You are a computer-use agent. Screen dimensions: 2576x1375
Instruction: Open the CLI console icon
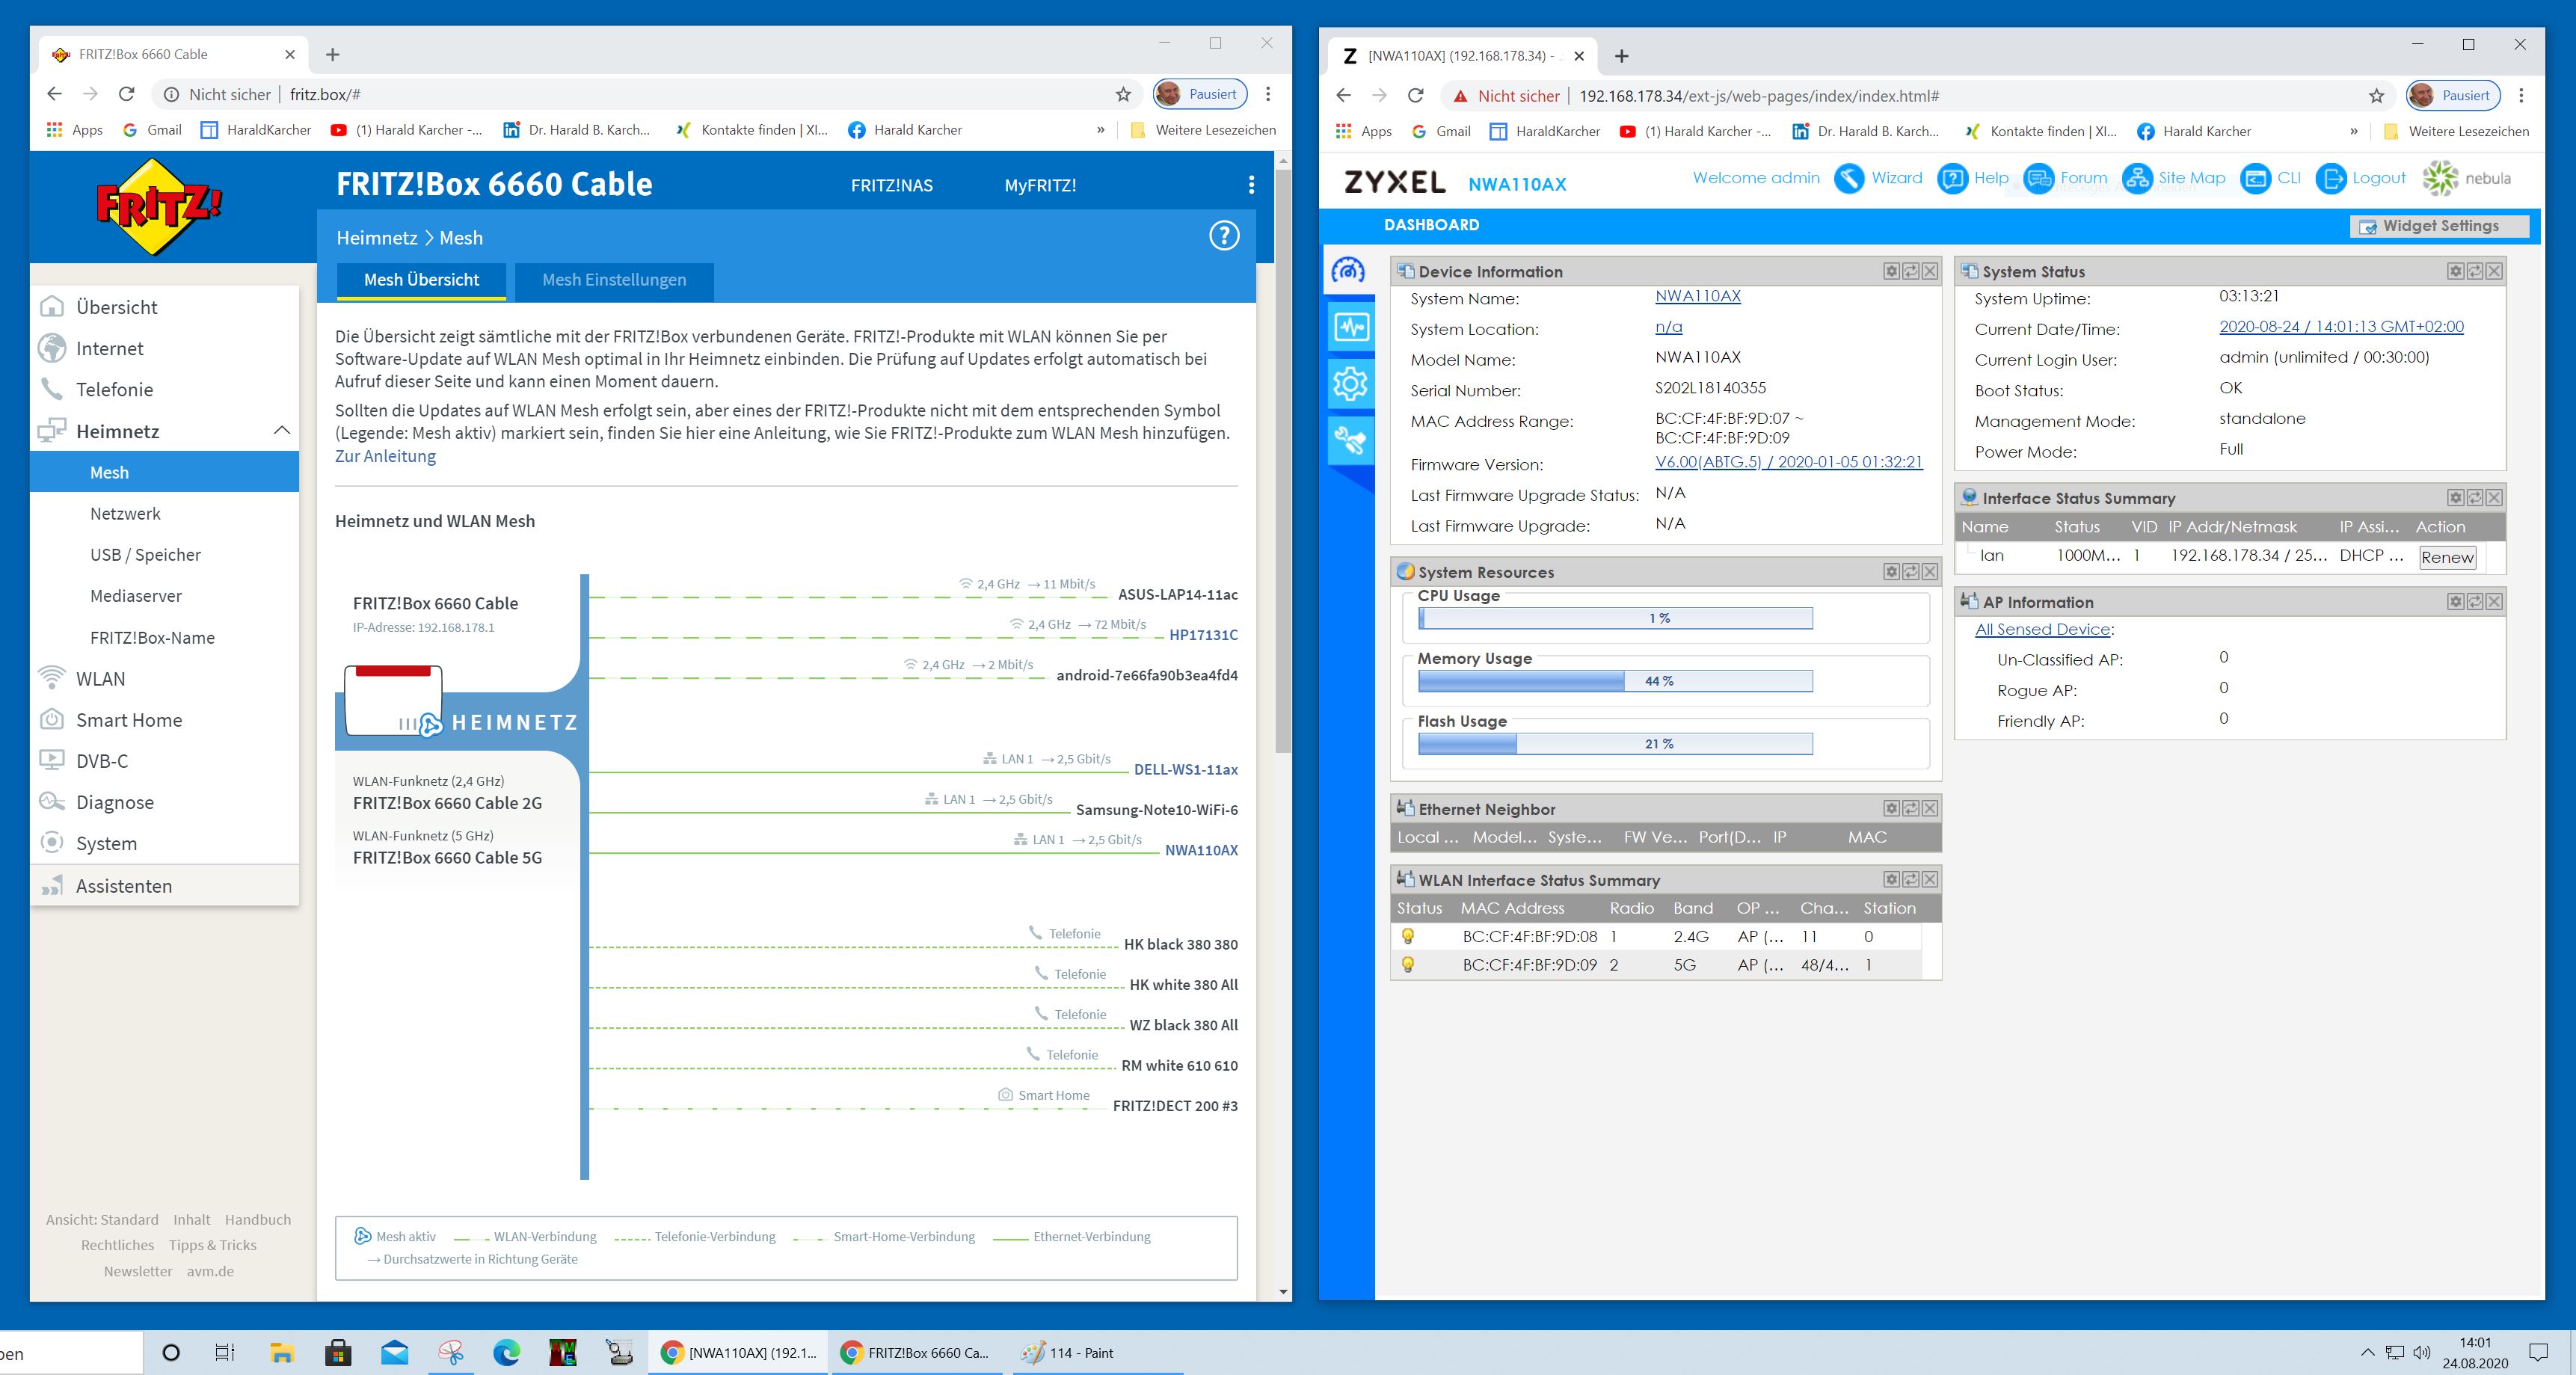(2256, 179)
